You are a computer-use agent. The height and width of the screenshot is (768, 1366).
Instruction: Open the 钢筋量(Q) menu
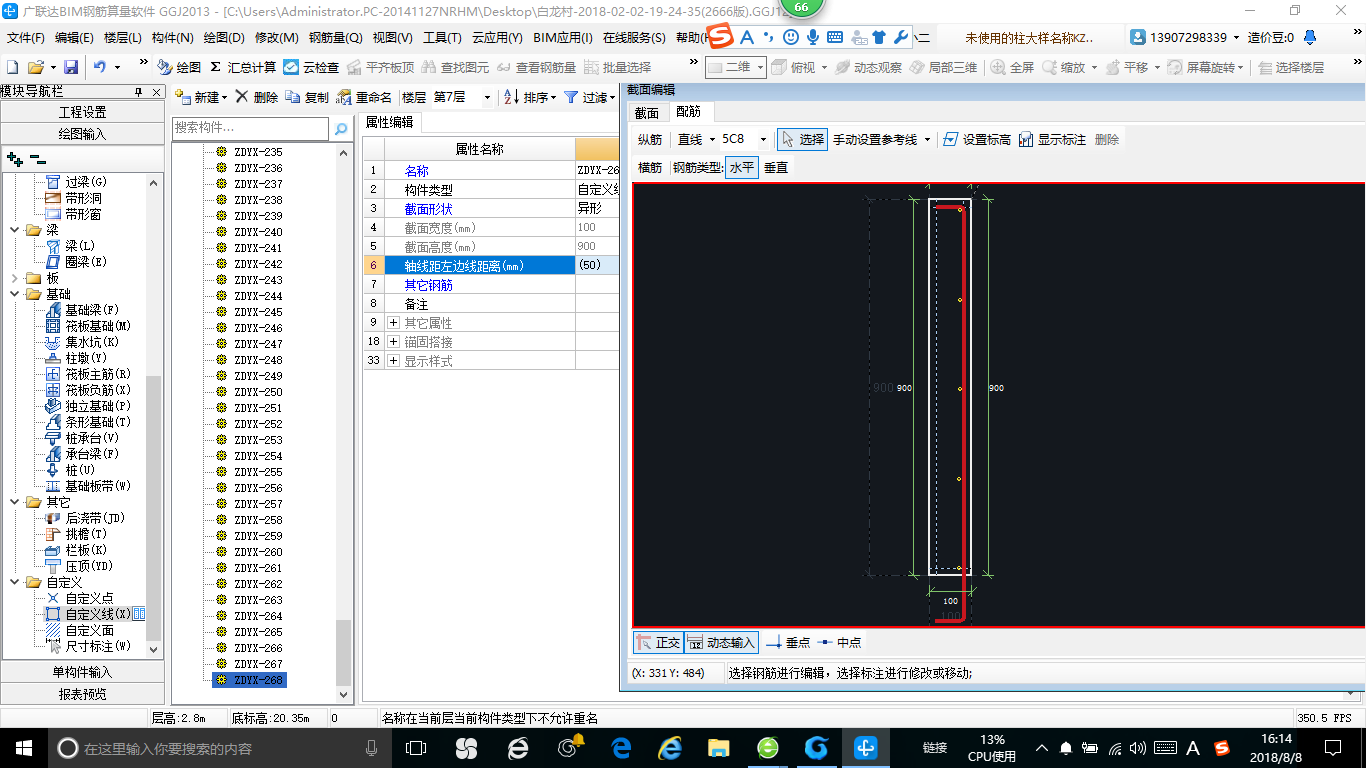click(x=335, y=37)
